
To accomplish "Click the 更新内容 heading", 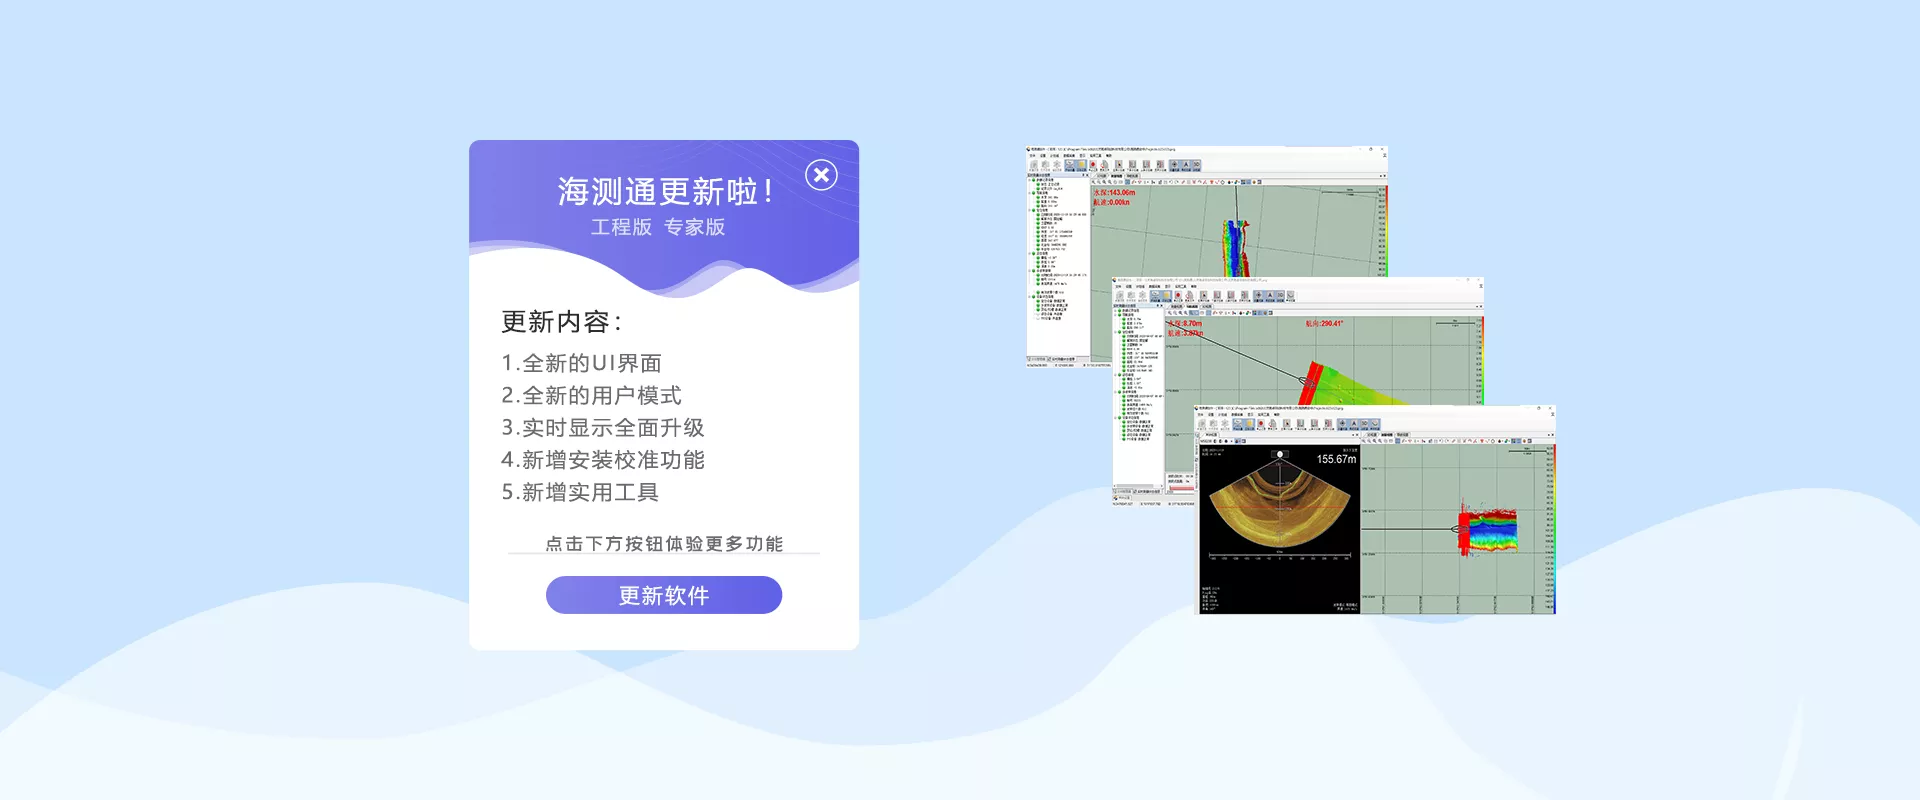I will point(561,322).
